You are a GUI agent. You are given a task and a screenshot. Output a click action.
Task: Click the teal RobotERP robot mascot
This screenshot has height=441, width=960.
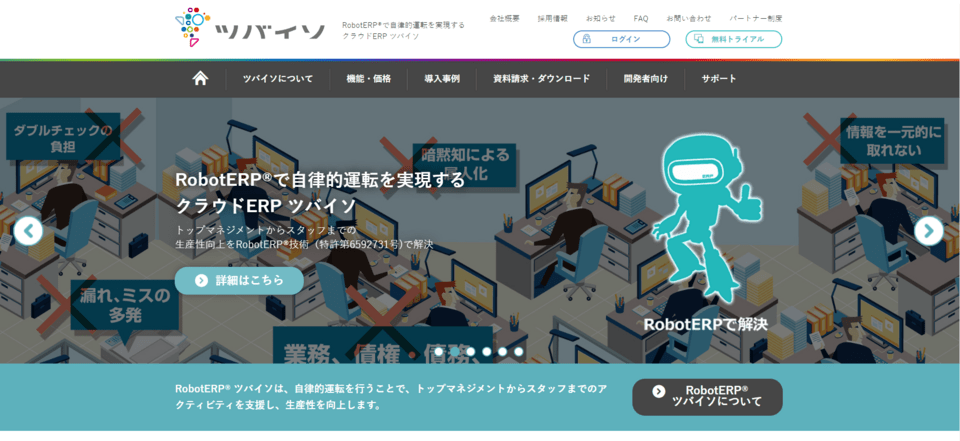708,217
